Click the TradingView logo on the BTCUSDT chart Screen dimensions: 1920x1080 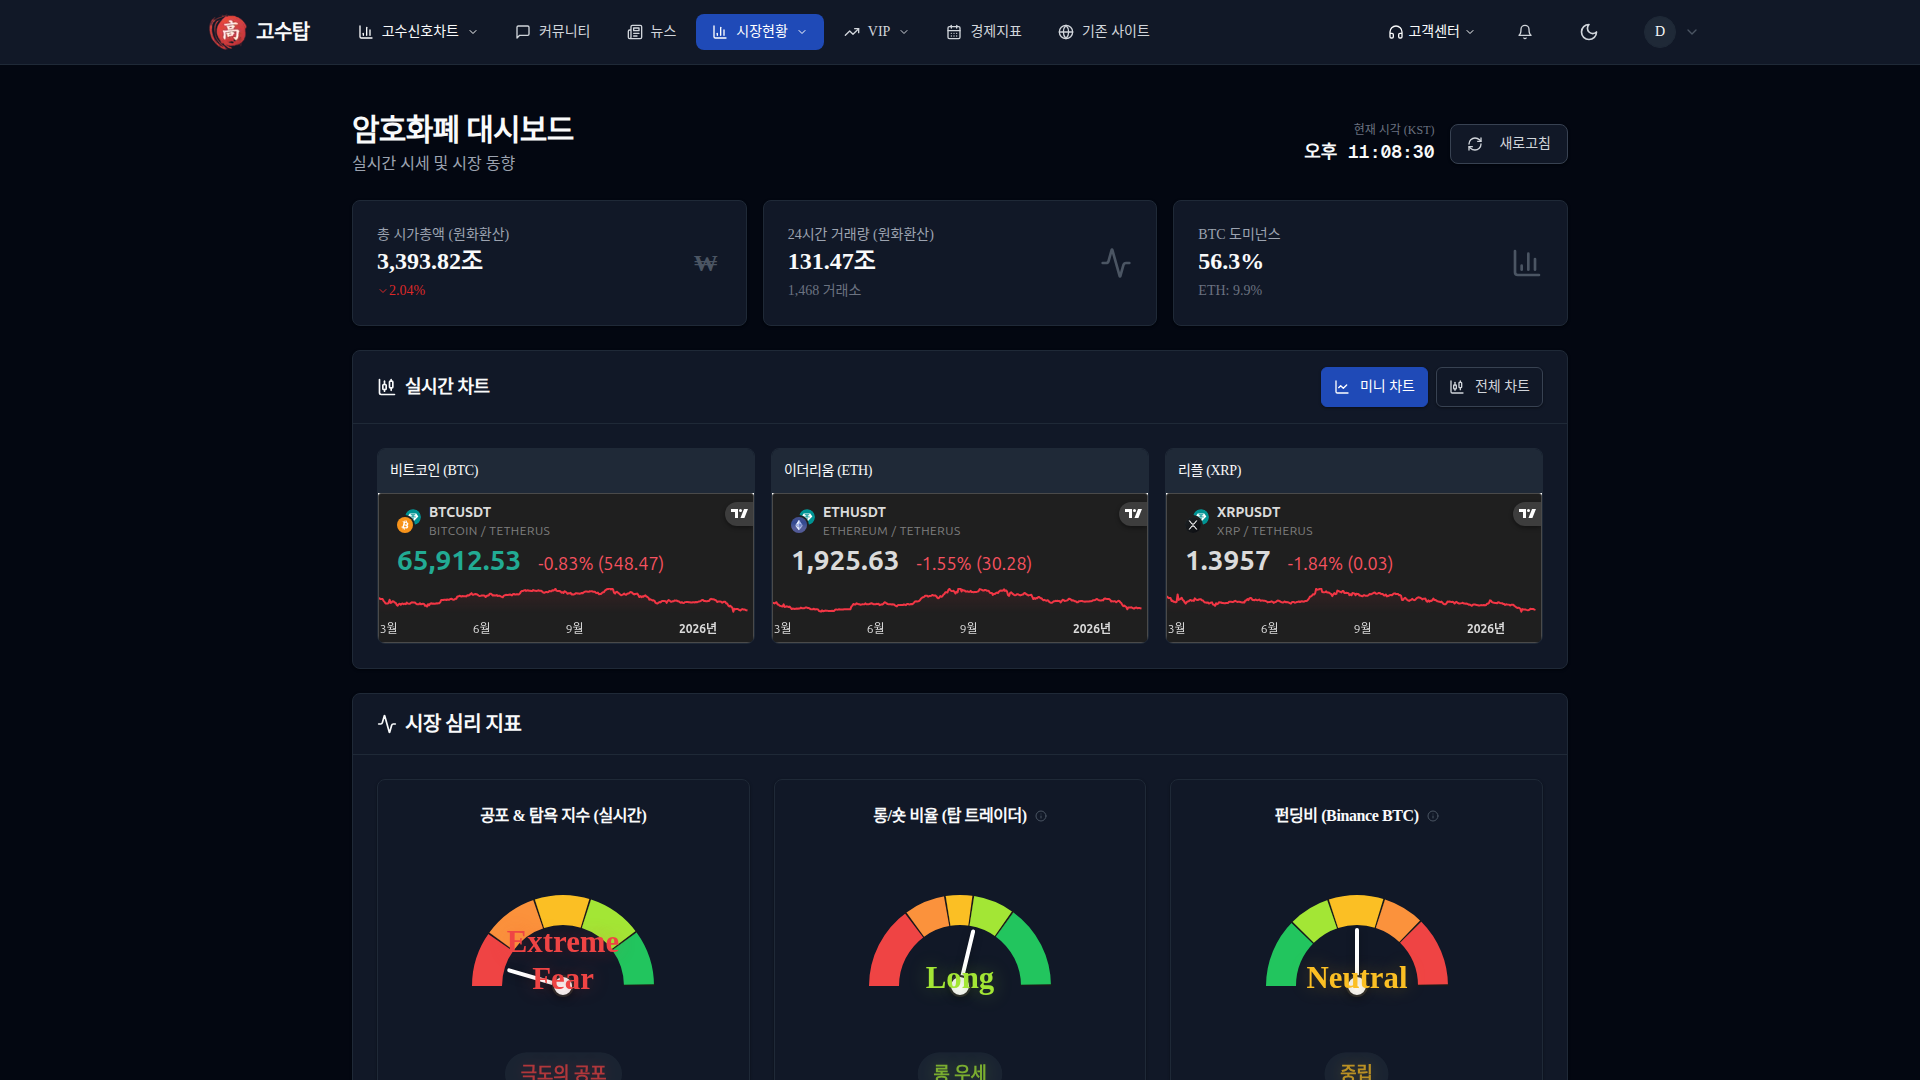click(x=739, y=513)
